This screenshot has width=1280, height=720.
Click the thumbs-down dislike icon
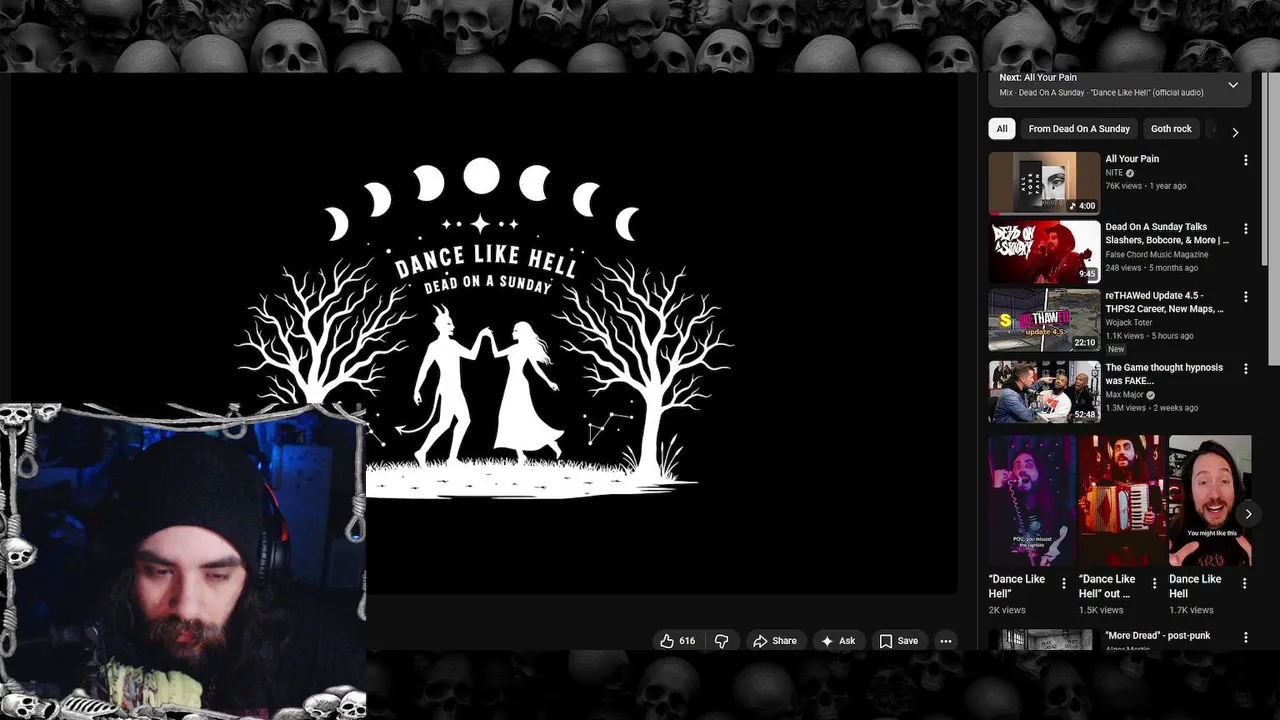721,641
